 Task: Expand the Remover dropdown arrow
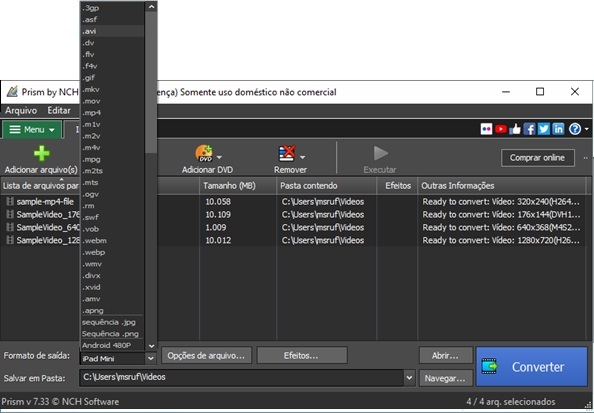pos(302,157)
